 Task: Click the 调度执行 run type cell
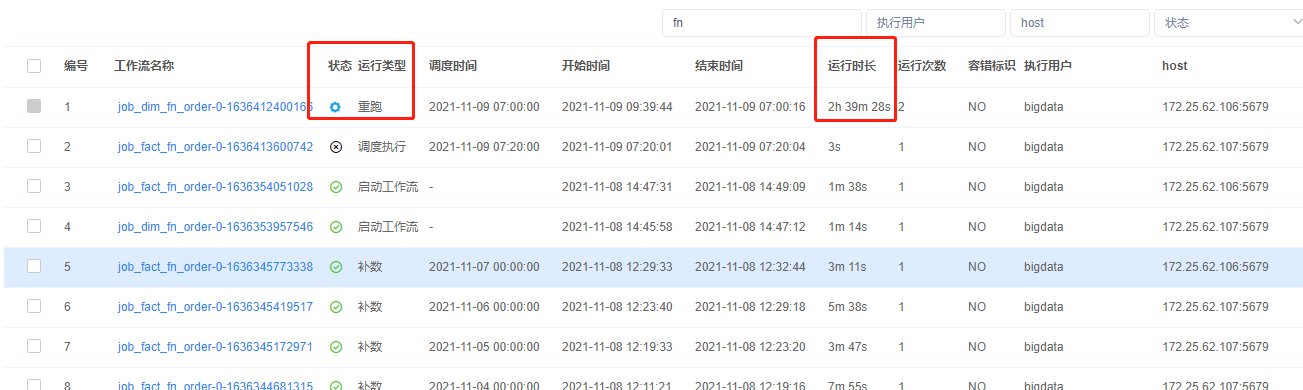382,147
